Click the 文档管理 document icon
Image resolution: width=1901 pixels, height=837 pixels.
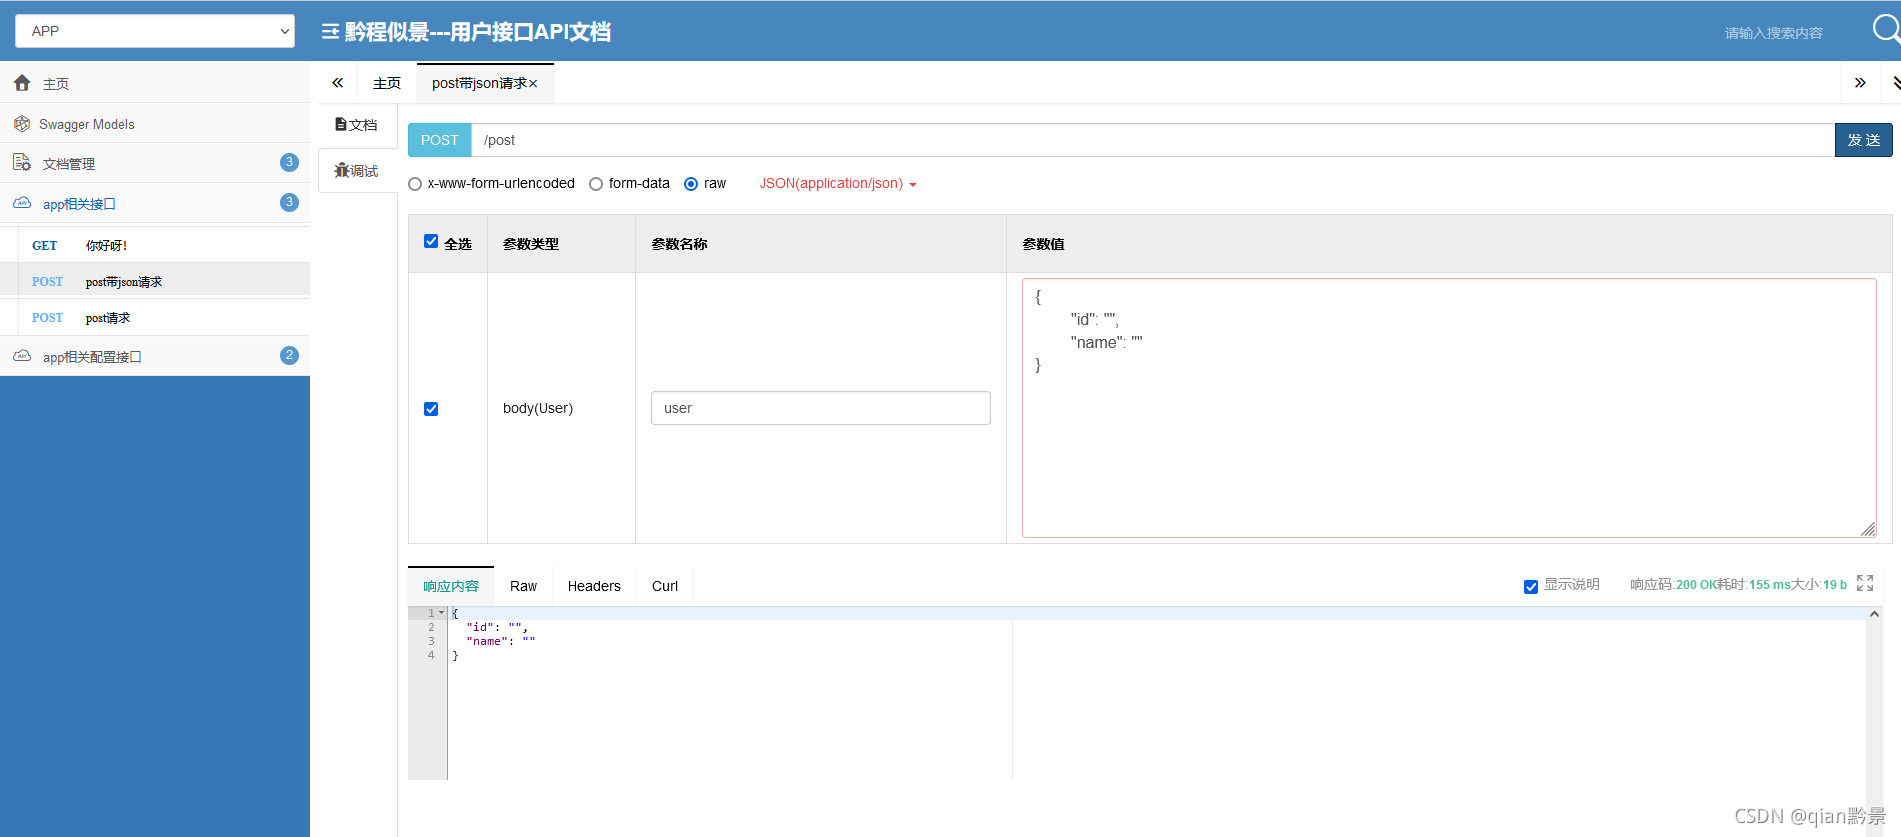(22, 163)
